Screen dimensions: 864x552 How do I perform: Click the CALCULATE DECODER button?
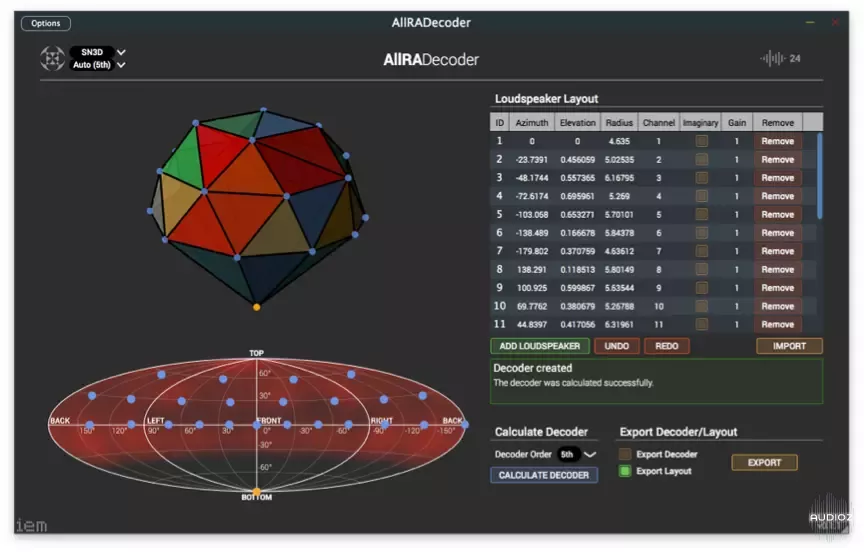coord(544,475)
